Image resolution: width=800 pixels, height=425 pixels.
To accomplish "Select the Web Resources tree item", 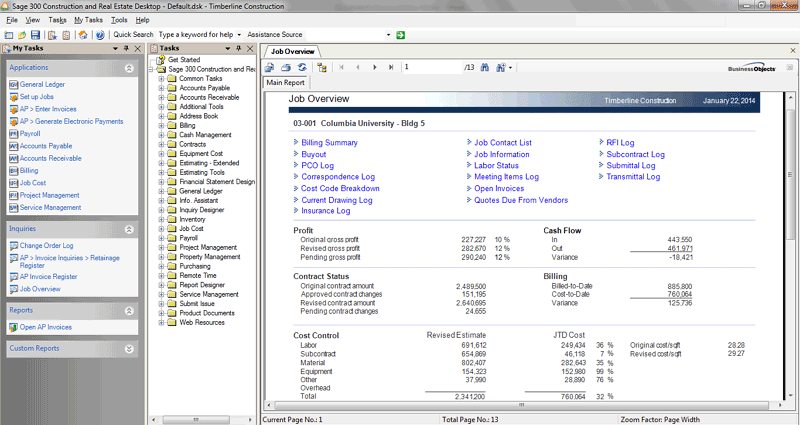I will point(202,322).
